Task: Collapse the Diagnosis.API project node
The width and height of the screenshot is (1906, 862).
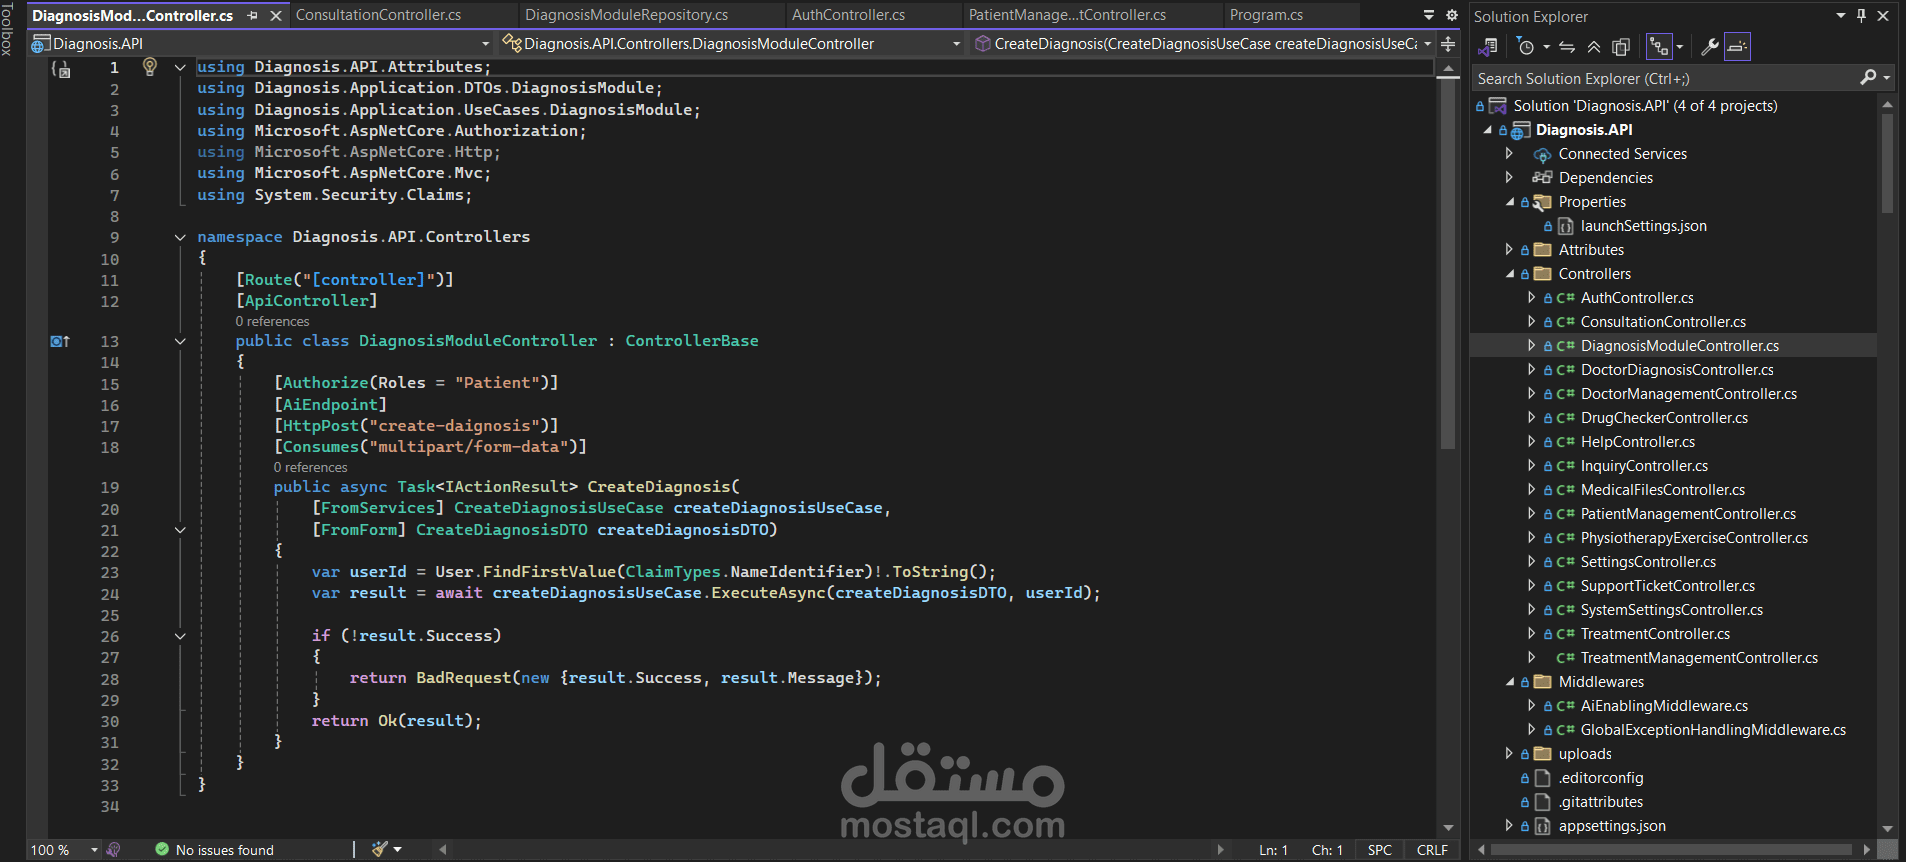Action: click(1487, 130)
